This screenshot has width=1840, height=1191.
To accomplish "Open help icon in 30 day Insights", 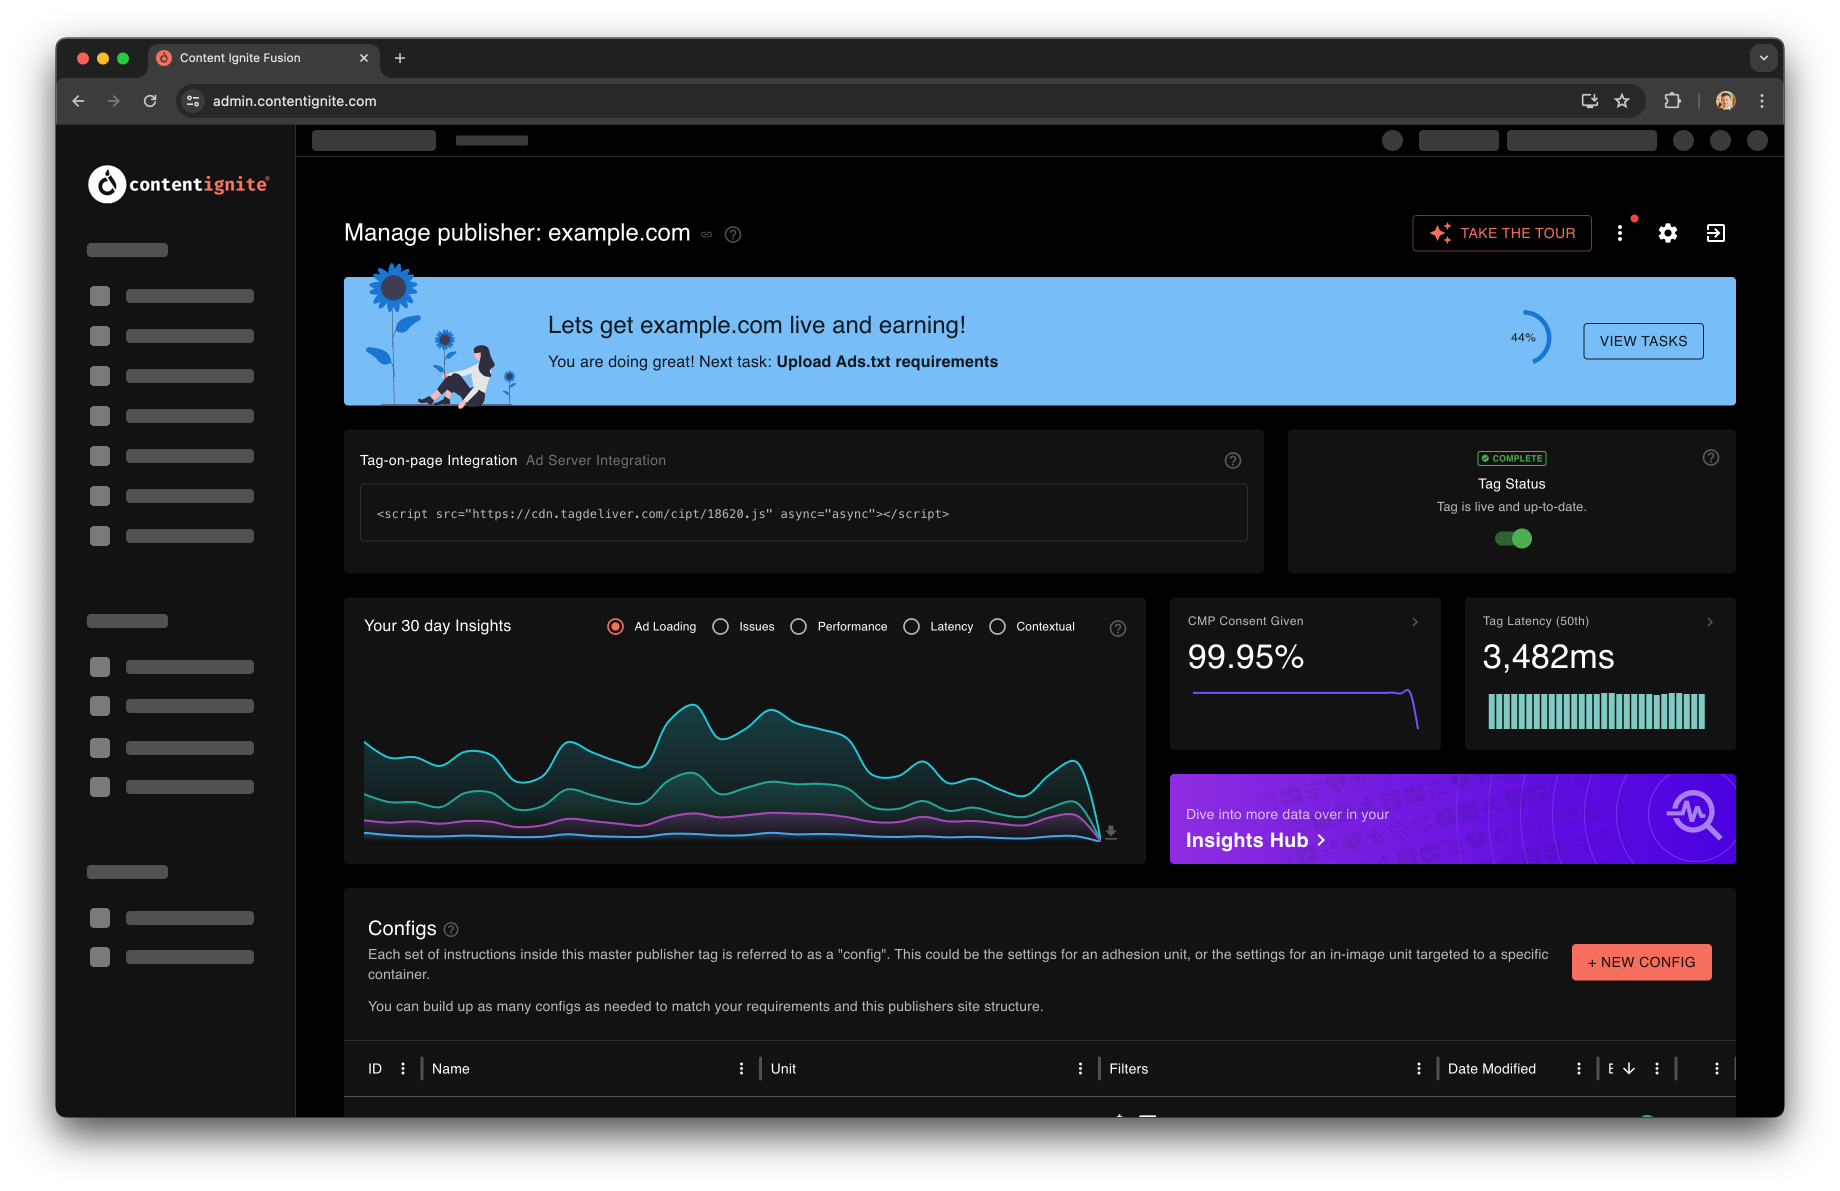I will (x=1118, y=628).
